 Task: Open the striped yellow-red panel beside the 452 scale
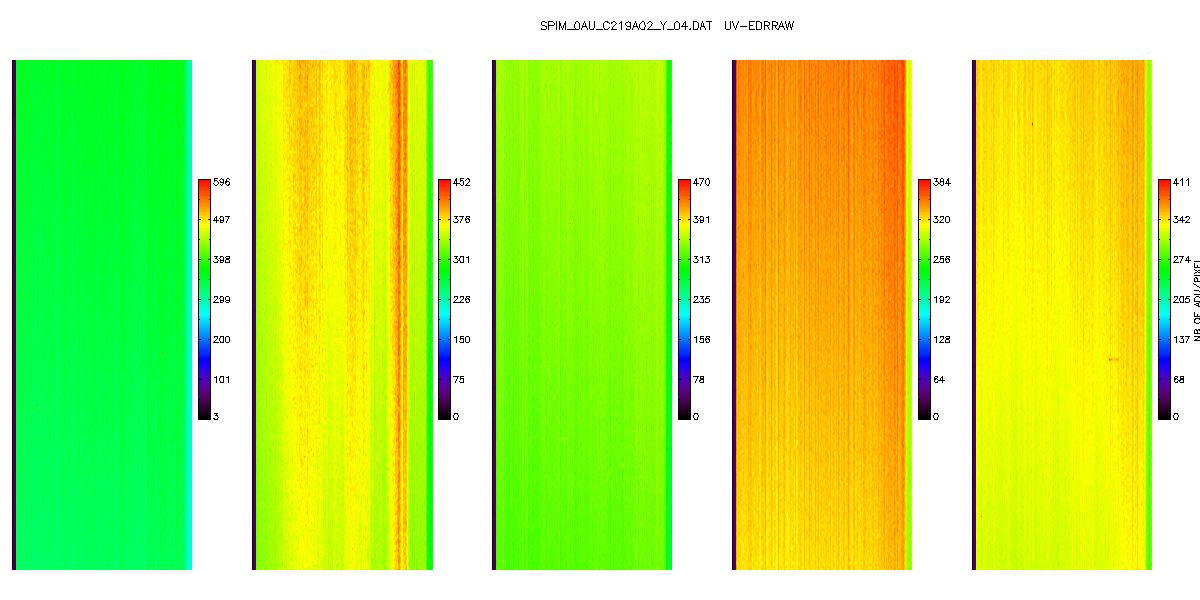tap(342, 315)
